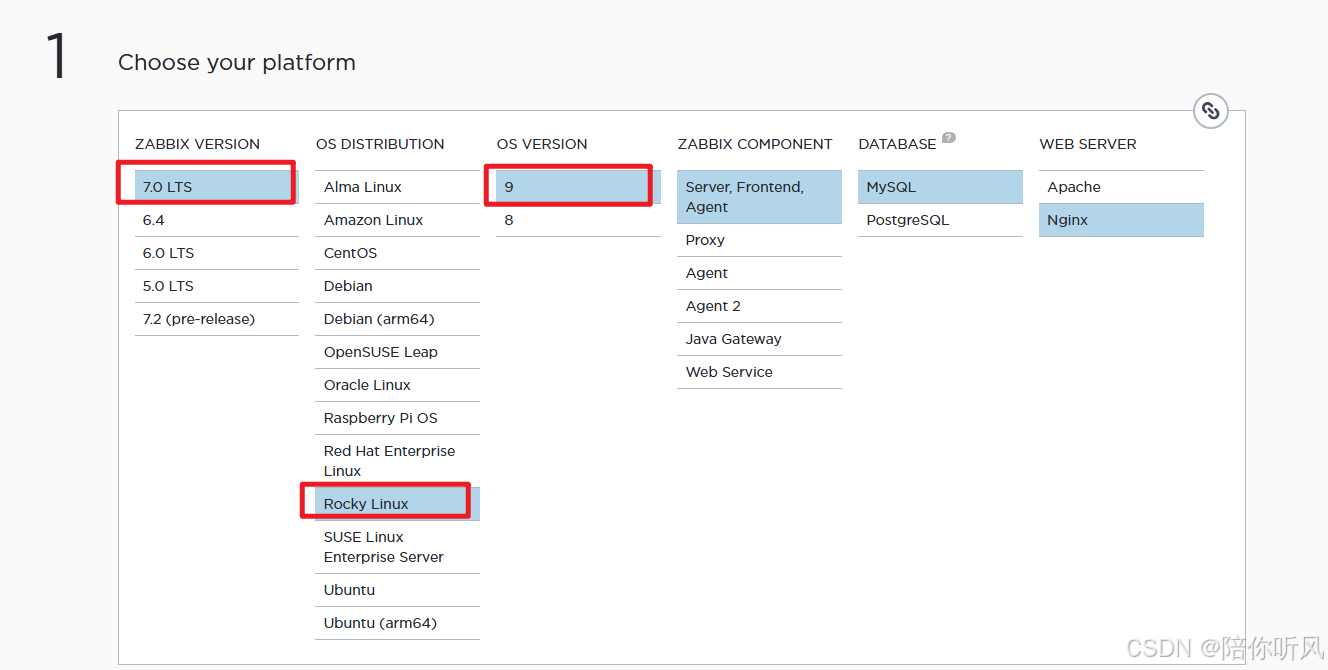Pick Apache as web server
1328x670 pixels.
tap(1122, 187)
